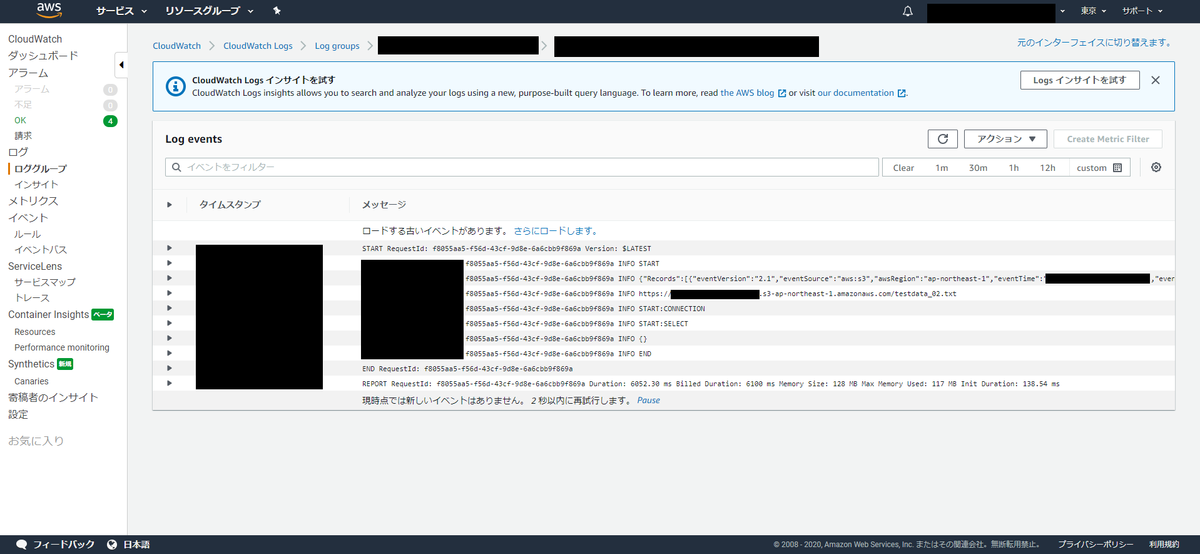Sort by タイムスタンプ column header
The width and height of the screenshot is (1200, 554).
coord(230,204)
